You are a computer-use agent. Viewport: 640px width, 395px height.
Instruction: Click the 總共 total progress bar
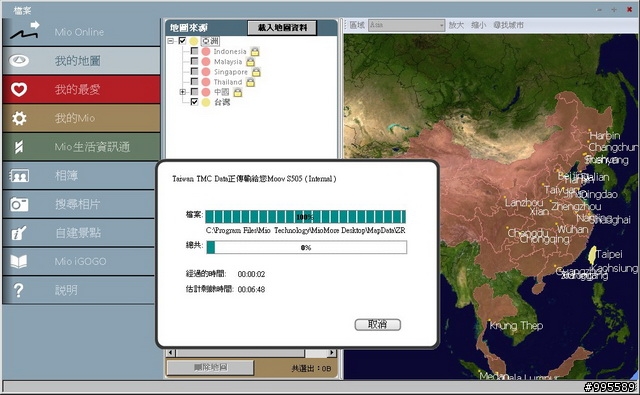(307, 247)
